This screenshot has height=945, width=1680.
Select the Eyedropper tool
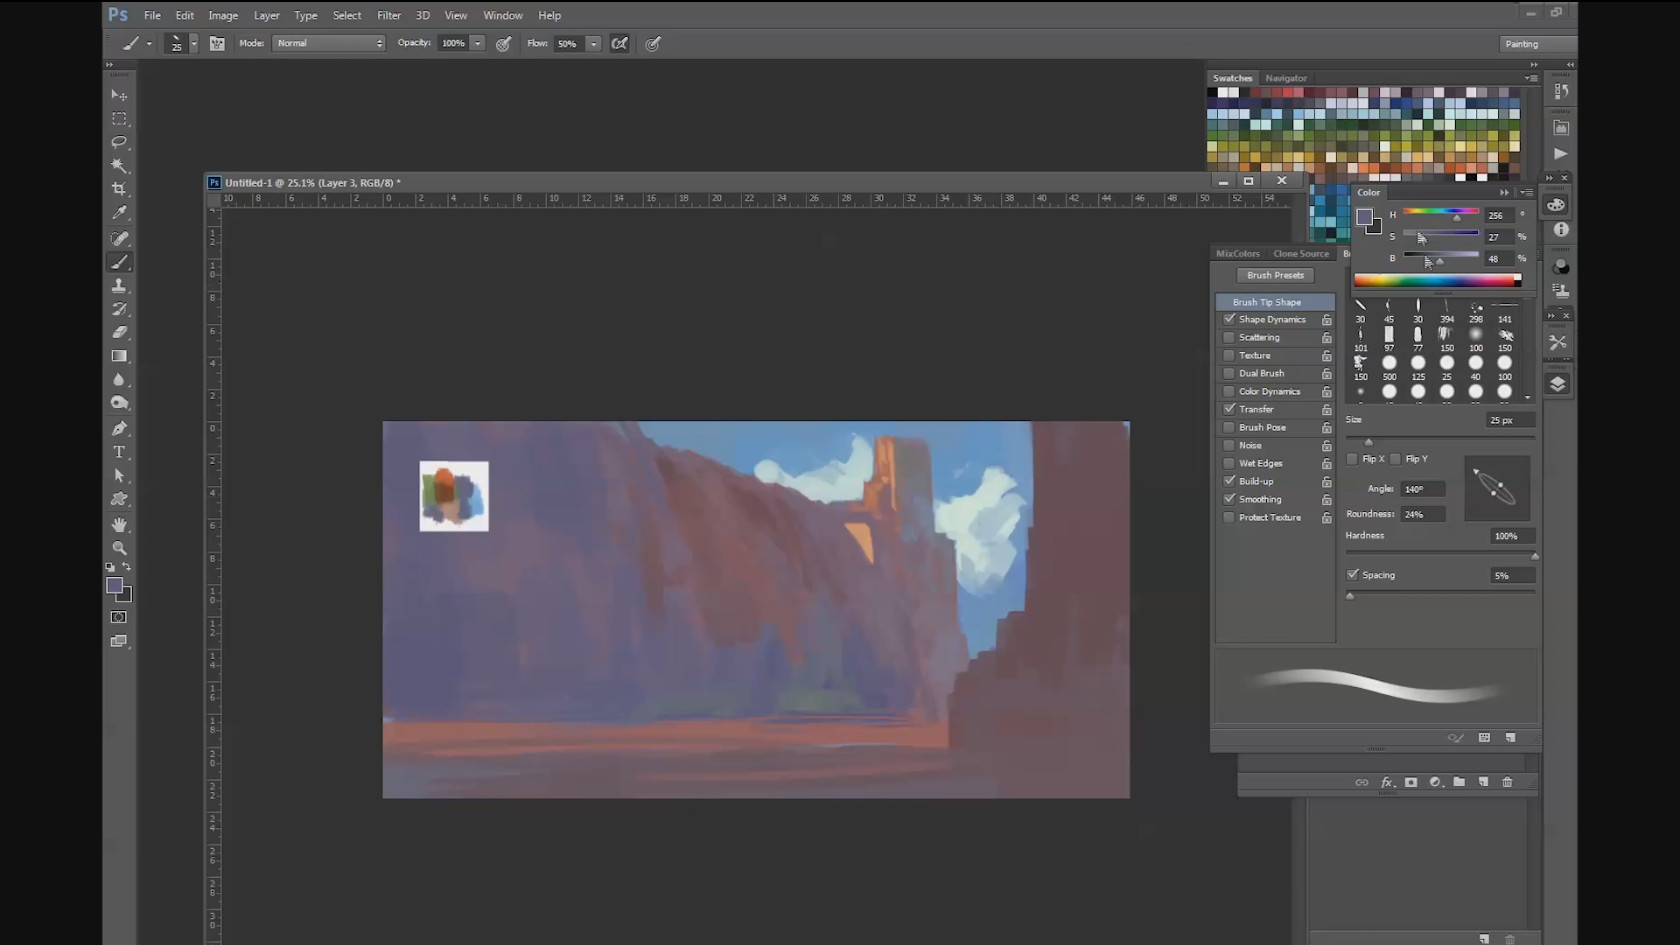point(119,213)
